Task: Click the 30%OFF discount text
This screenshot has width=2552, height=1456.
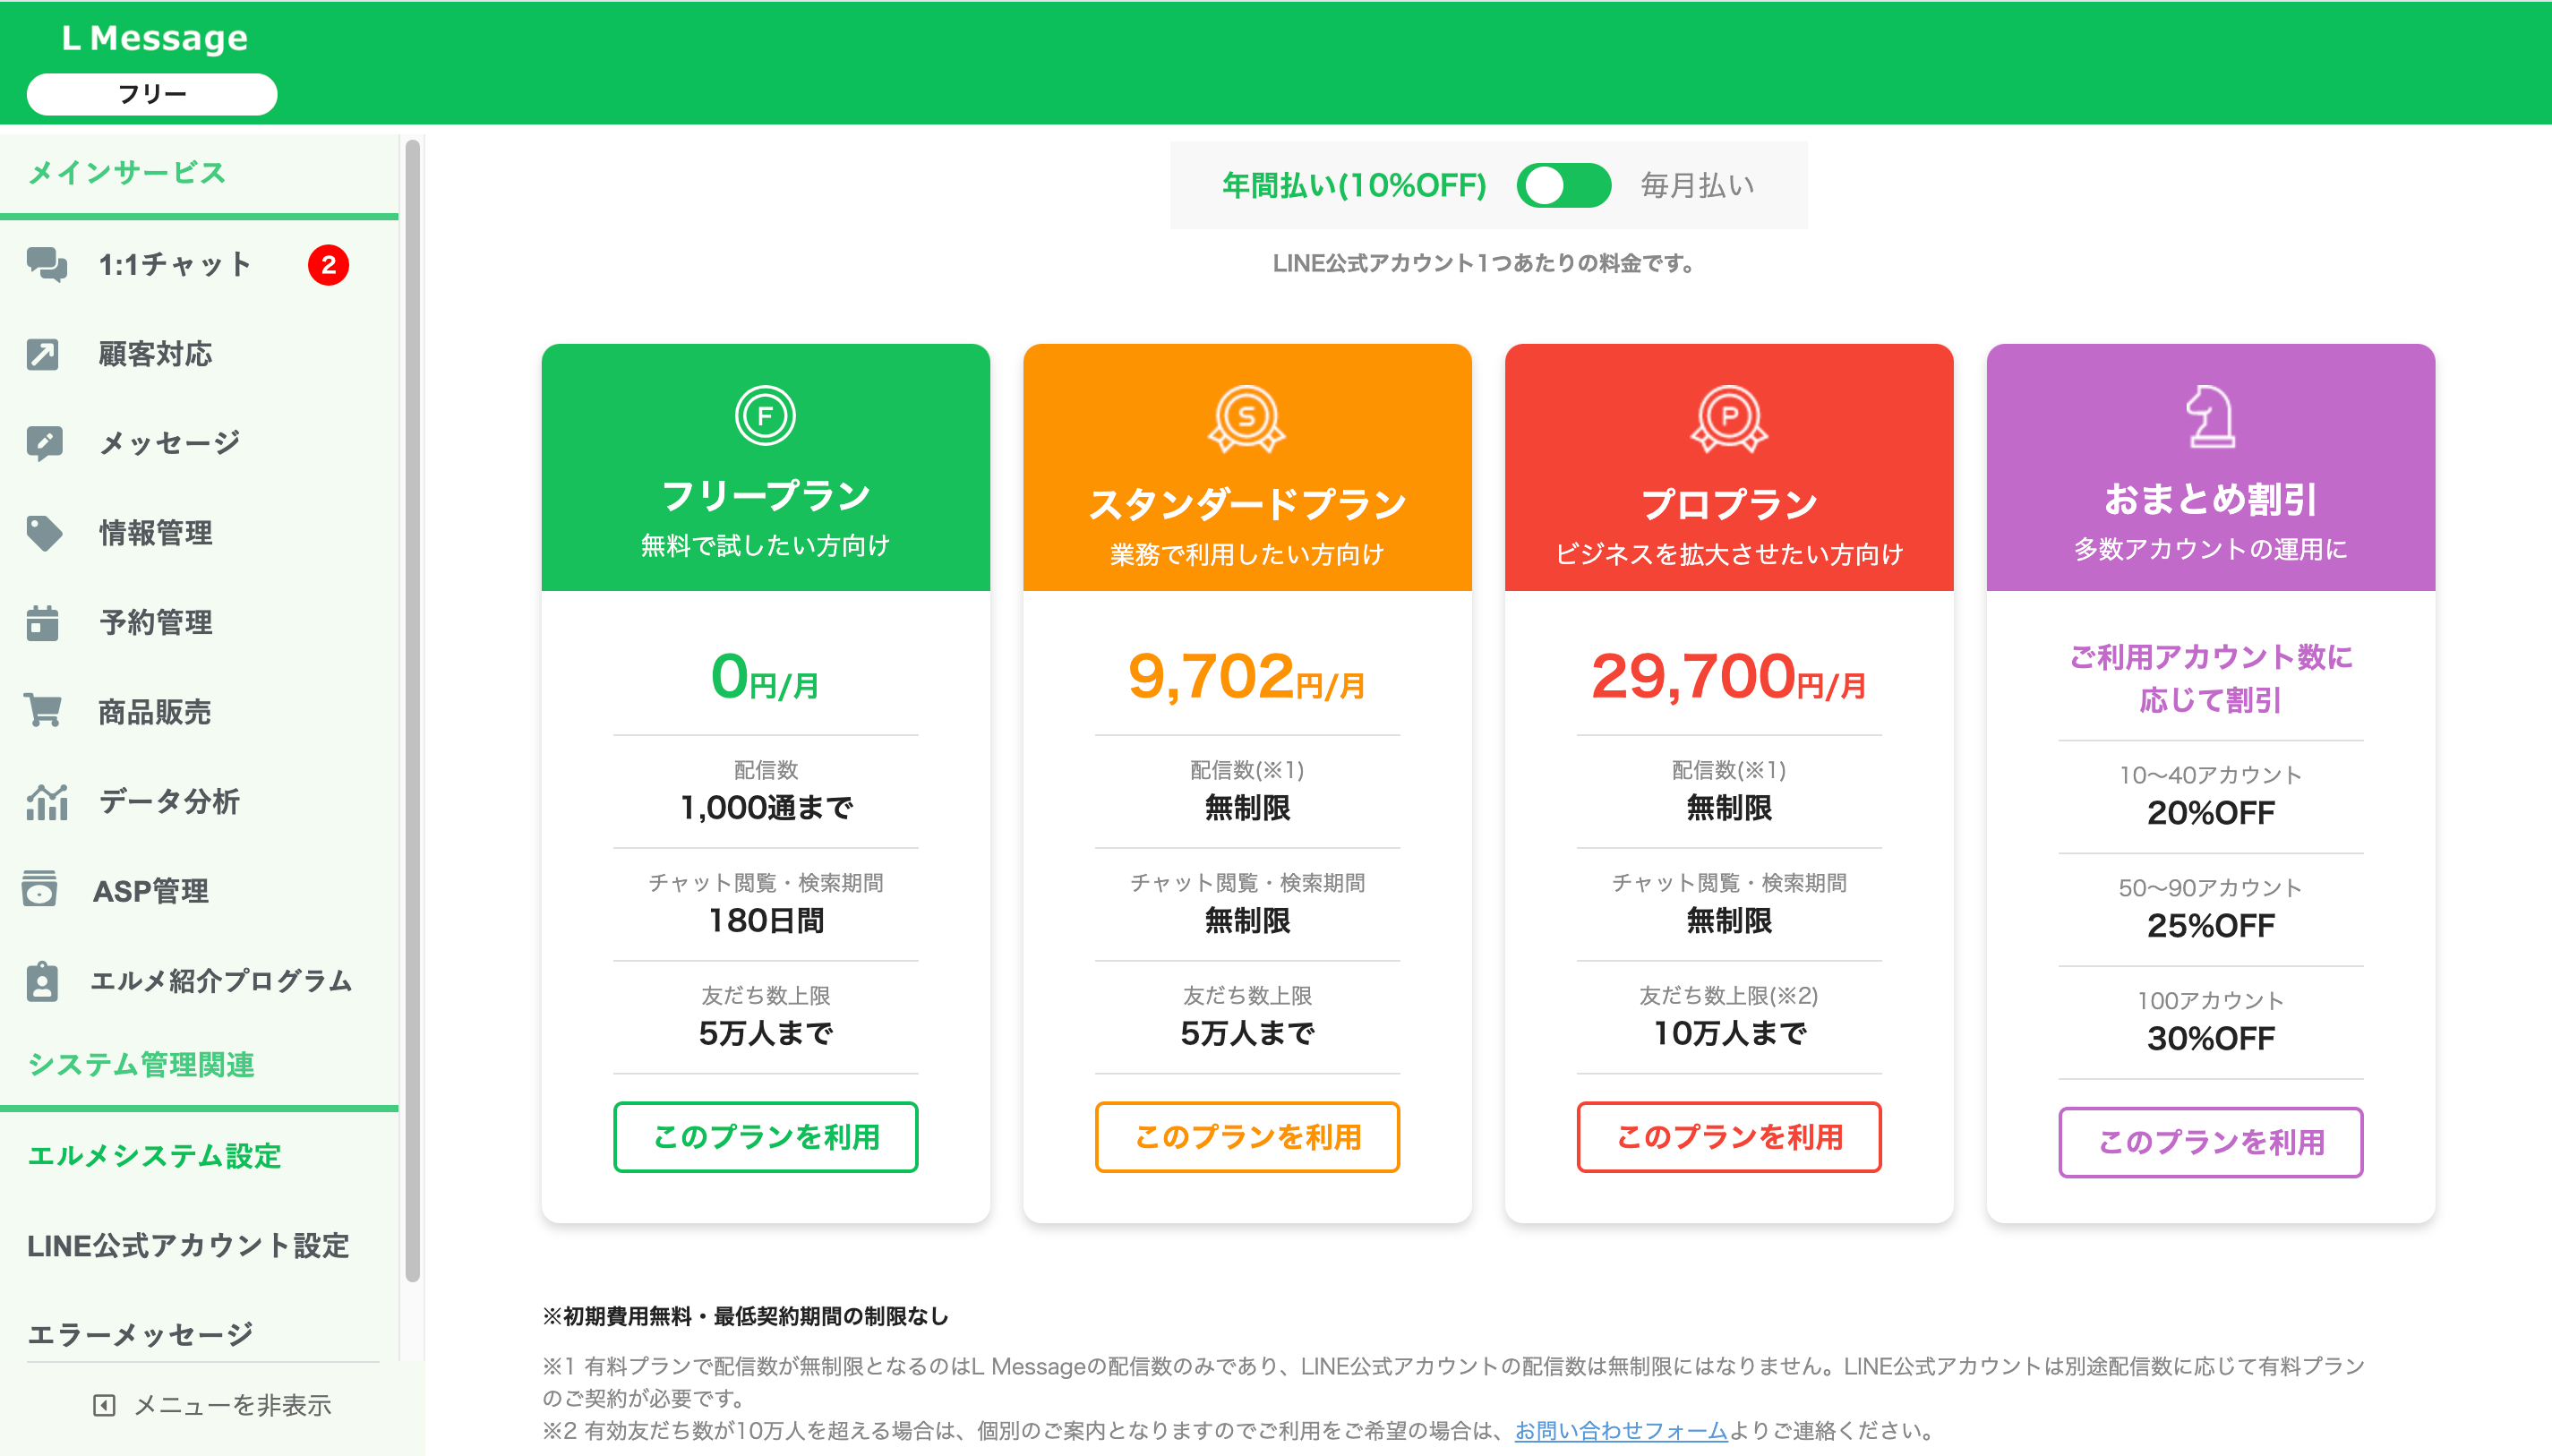Action: pos(2211,1039)
